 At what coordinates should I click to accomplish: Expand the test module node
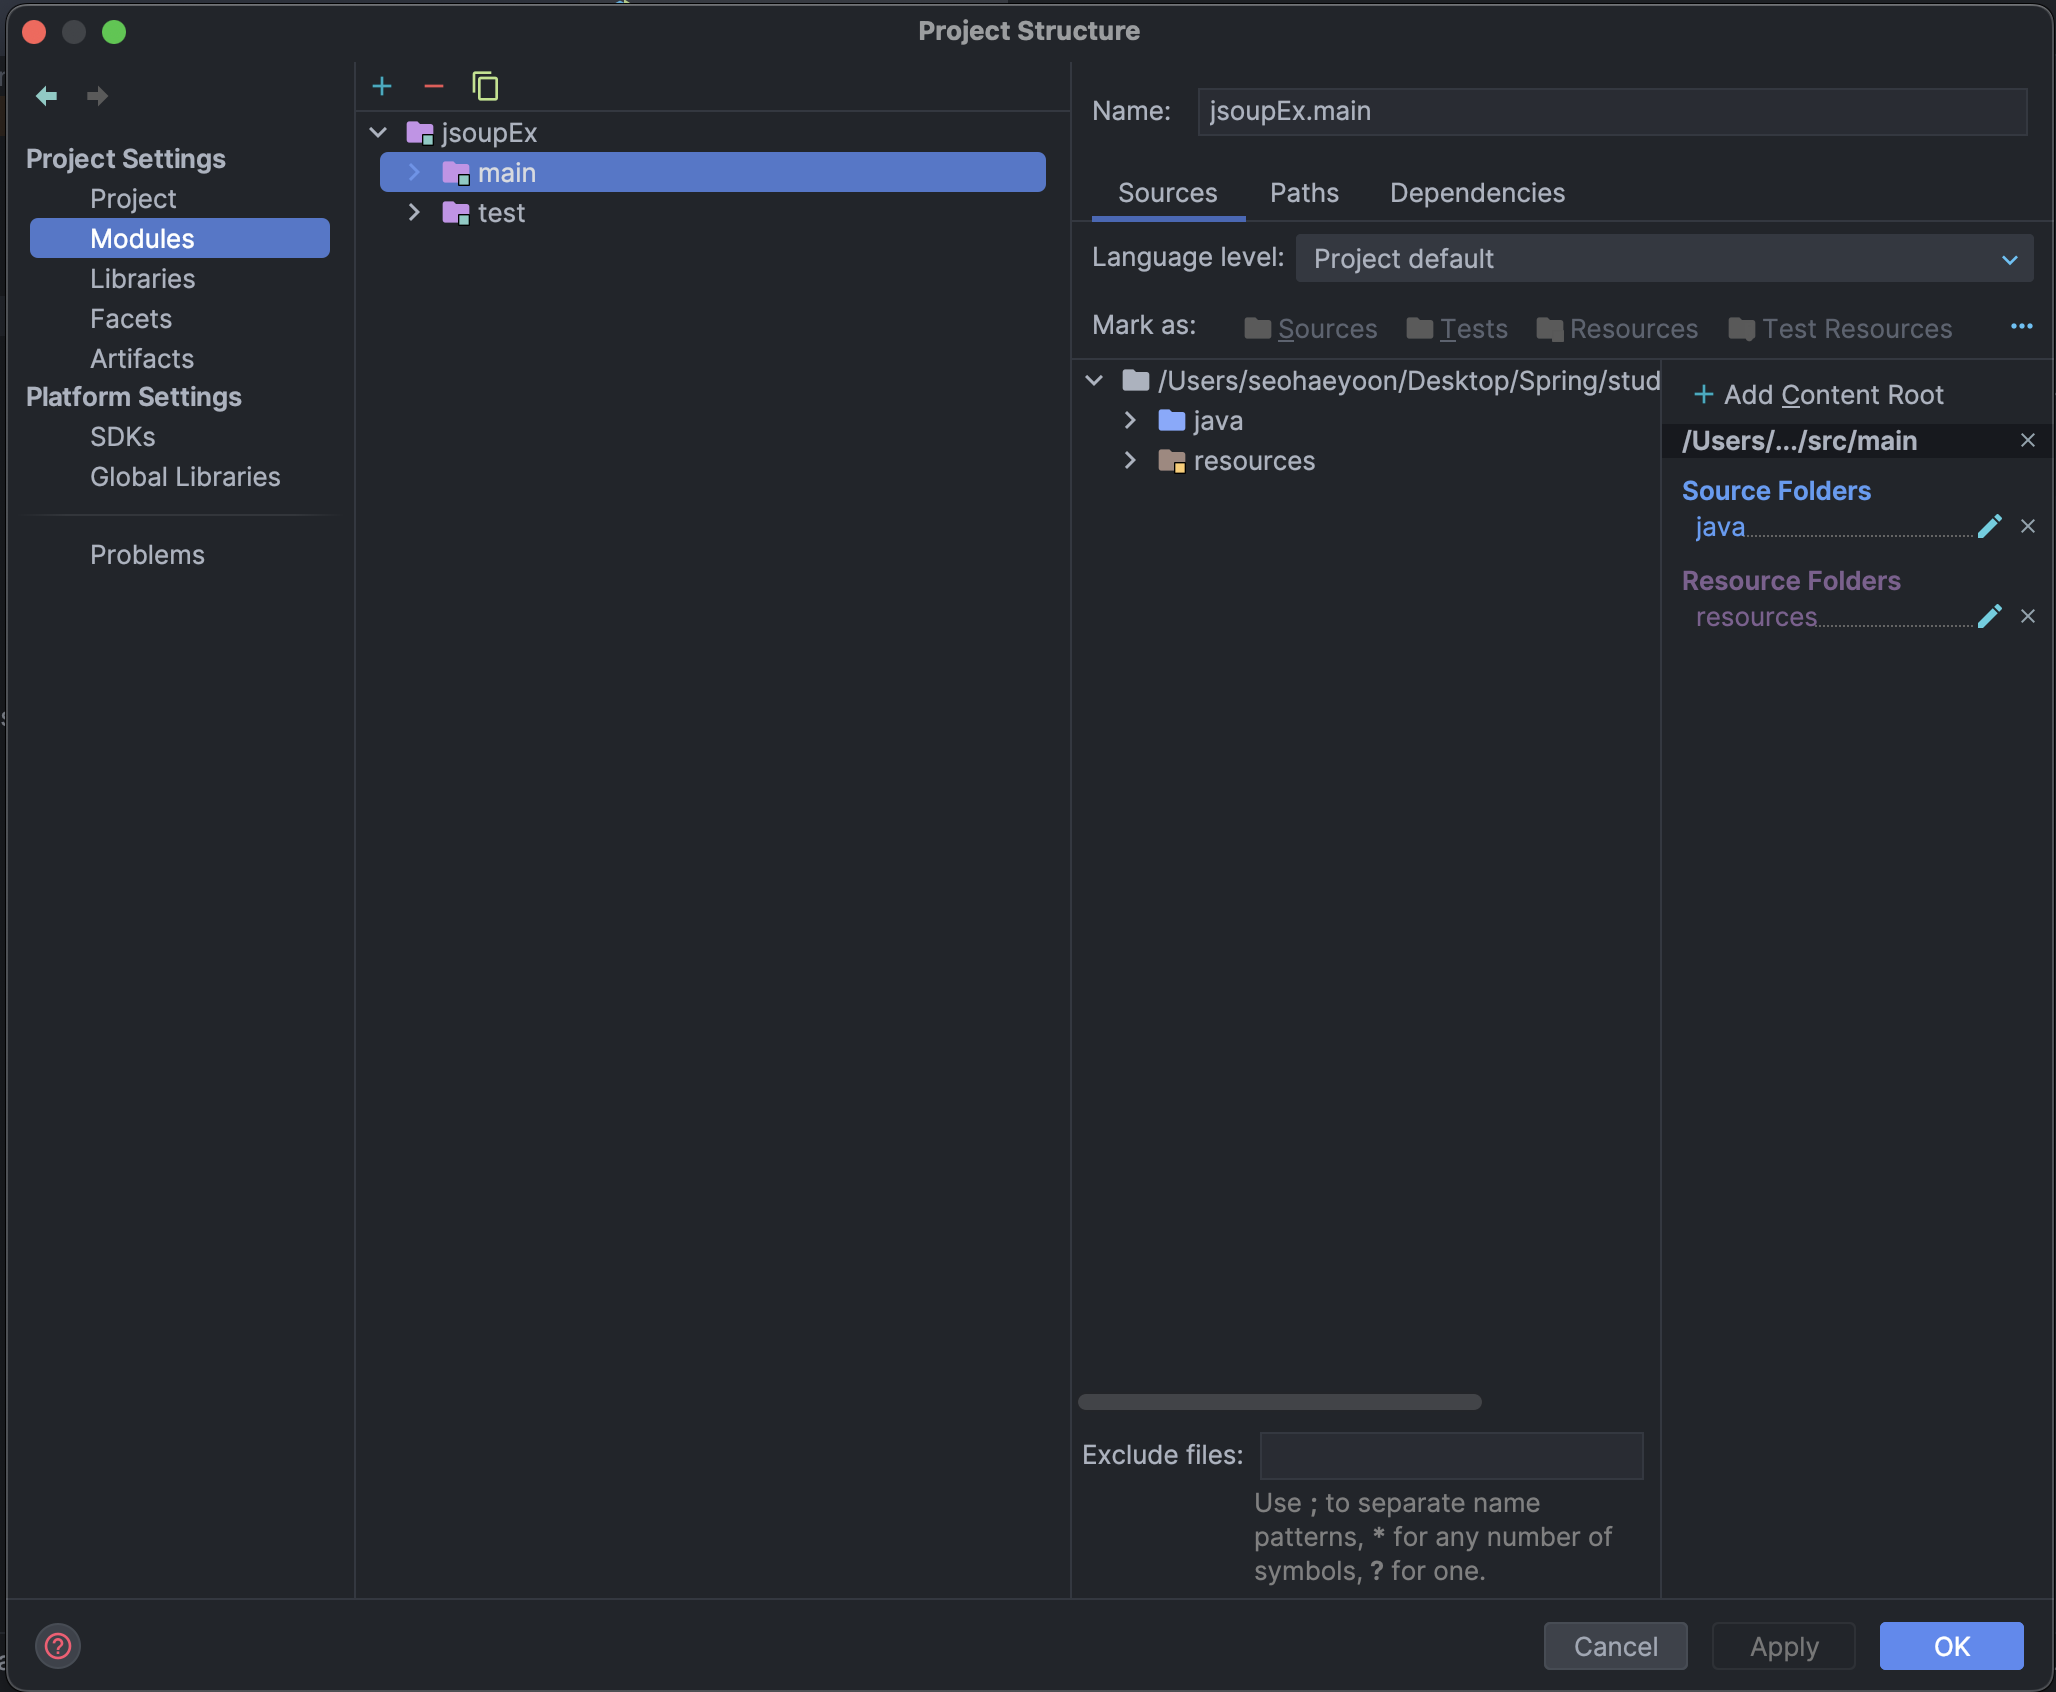[x=414, y=213]
